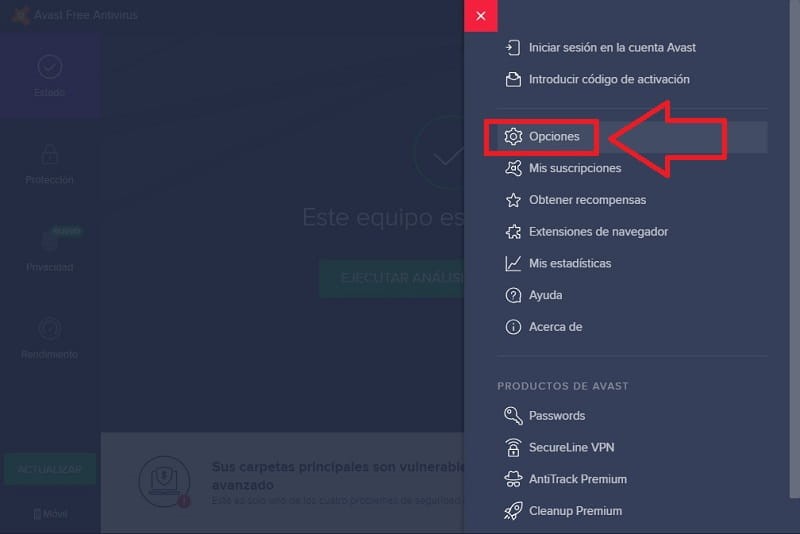Click the info icon for Acerca de
This screenshot has width=800, height=534.
pyautogui.click(x=513, y=326)
